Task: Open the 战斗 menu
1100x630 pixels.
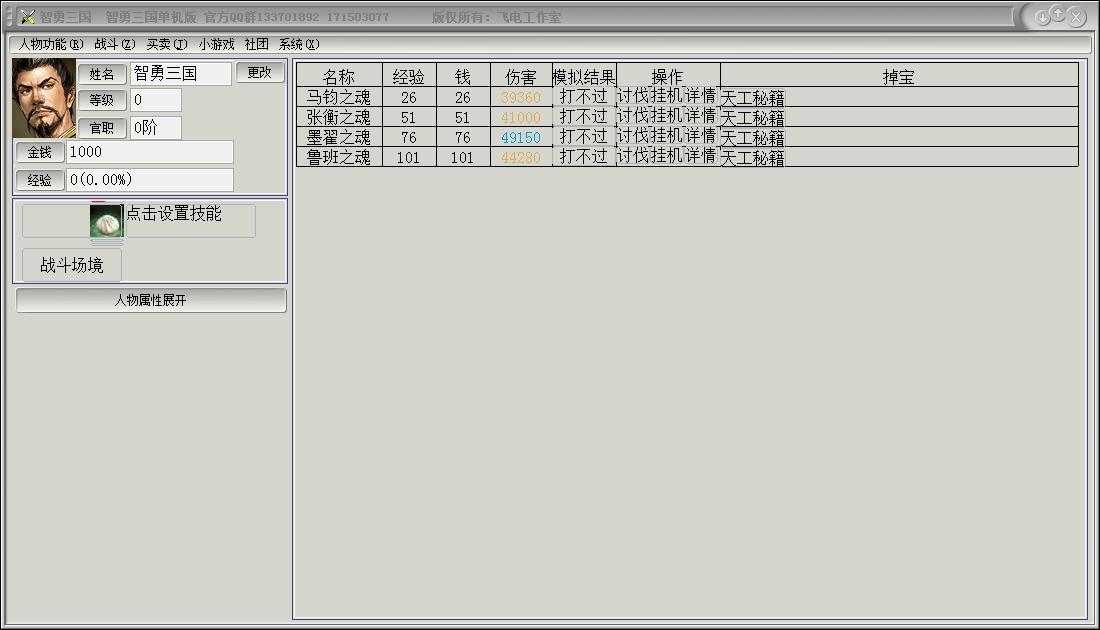Action: (114, 44)
